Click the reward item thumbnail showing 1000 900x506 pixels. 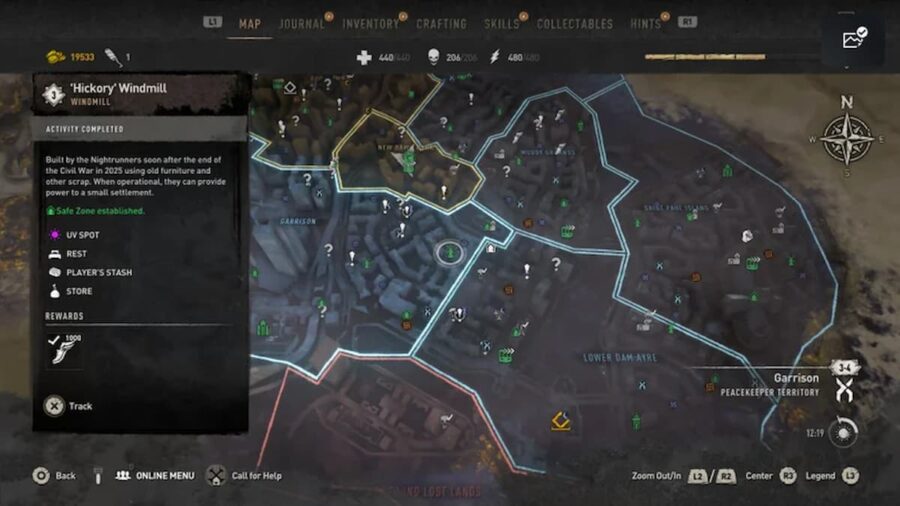[63, 349]
